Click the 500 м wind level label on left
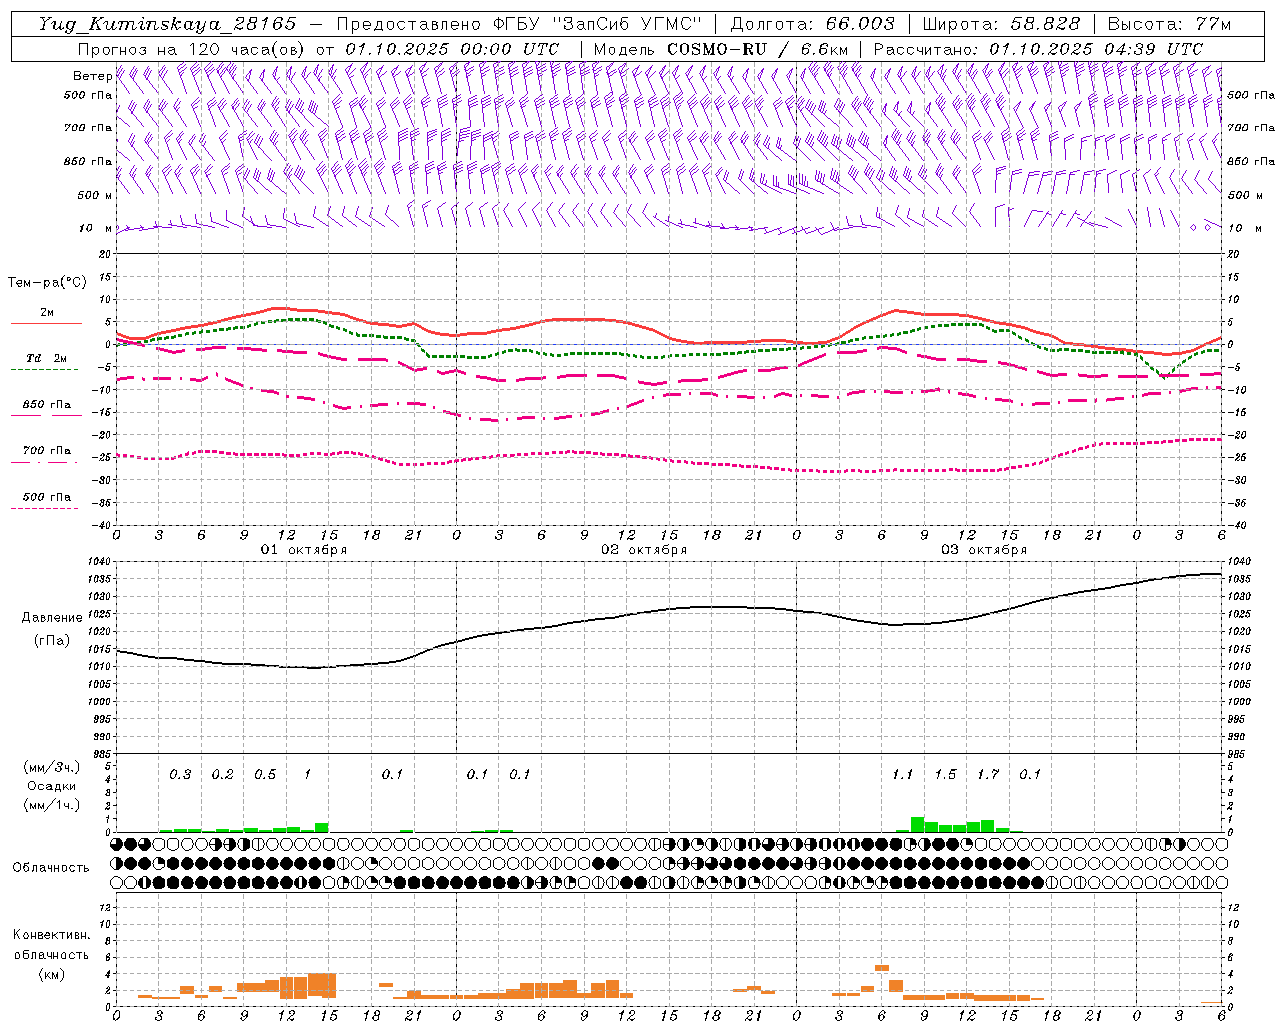This screenshot has height=1024, width=1280. (95, 195)
